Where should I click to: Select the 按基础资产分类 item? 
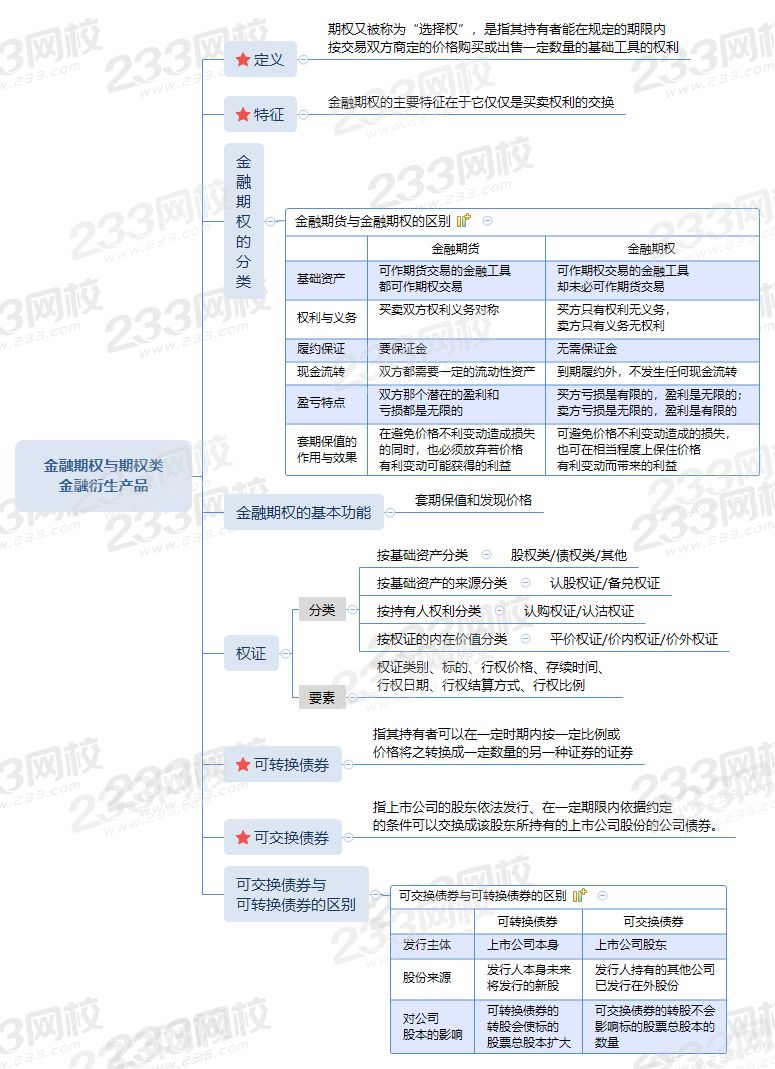(422, 555)
